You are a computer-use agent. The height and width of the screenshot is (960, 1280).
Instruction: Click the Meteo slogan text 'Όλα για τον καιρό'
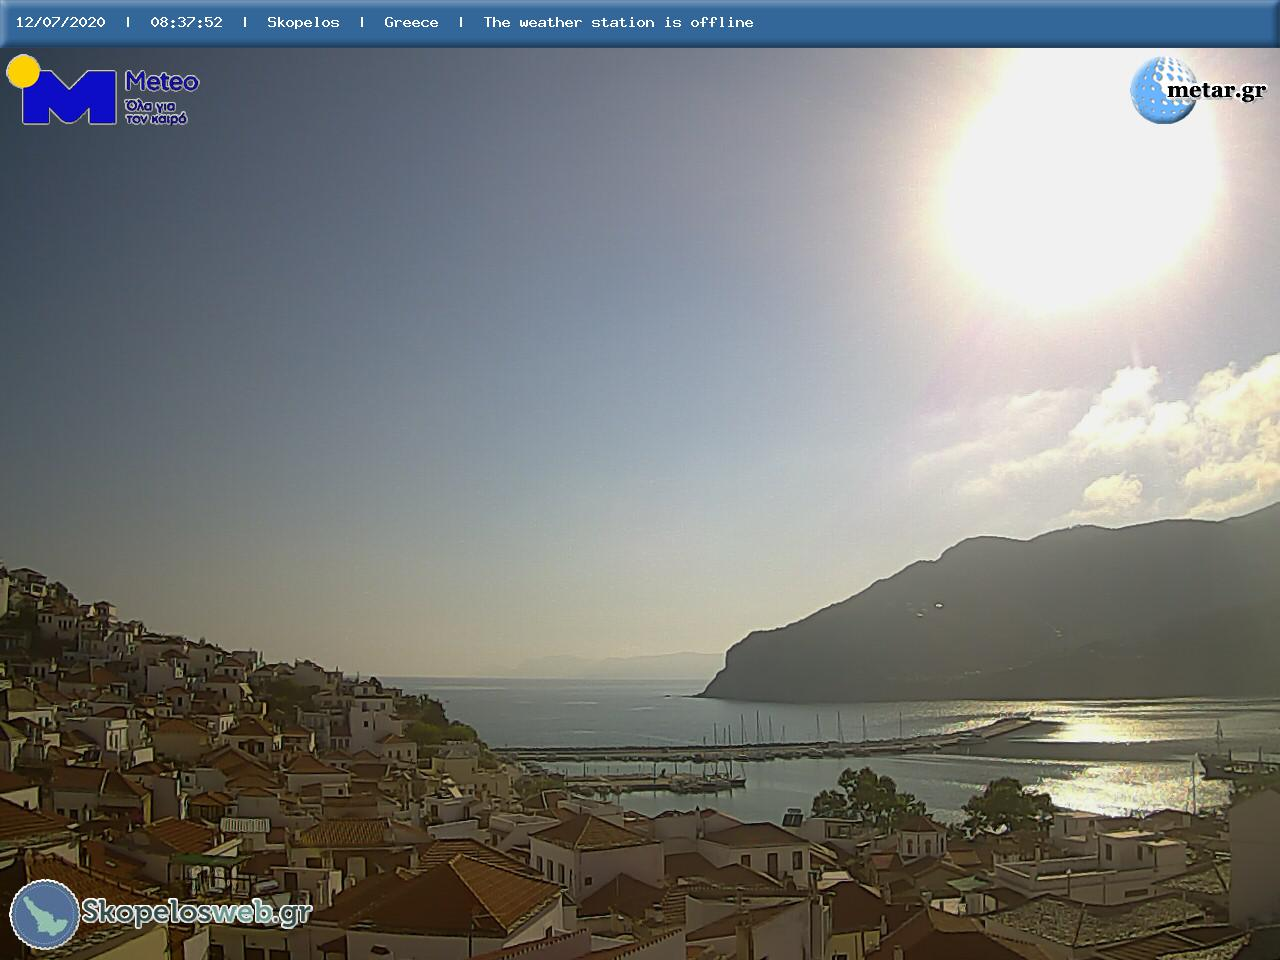click(156, 111)
